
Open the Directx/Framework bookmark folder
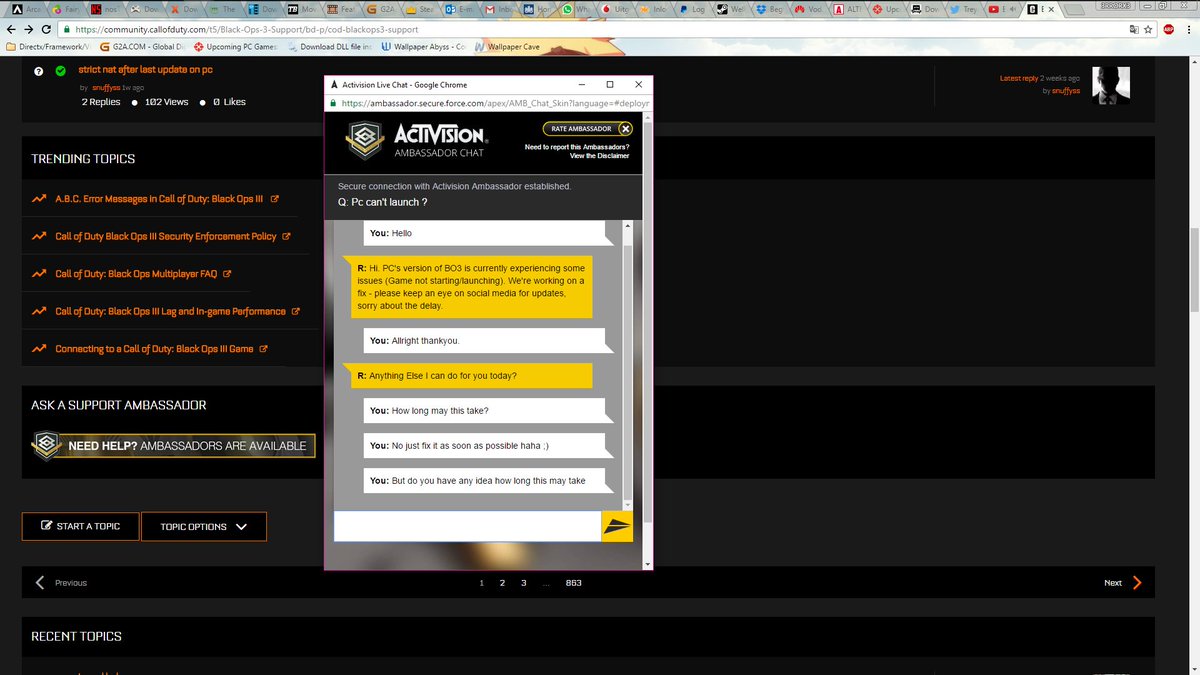[47, 47]
